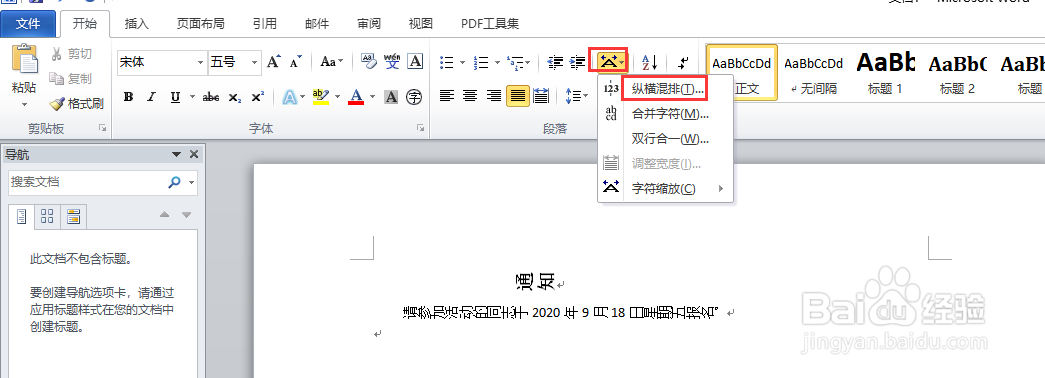1045x378 pixels.
Task: Center align the text
Action: click(470, 96)
